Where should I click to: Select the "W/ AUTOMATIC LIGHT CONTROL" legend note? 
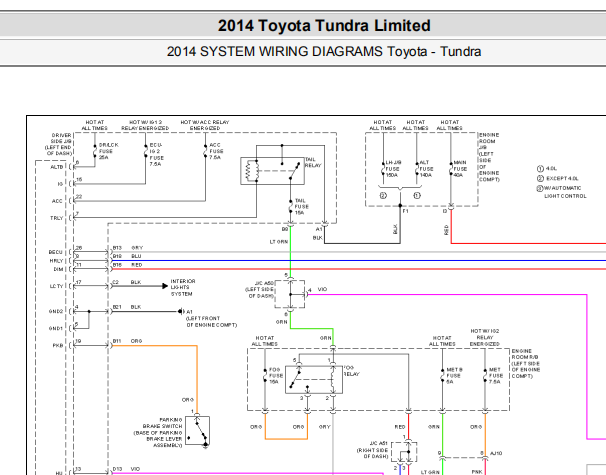565,192
